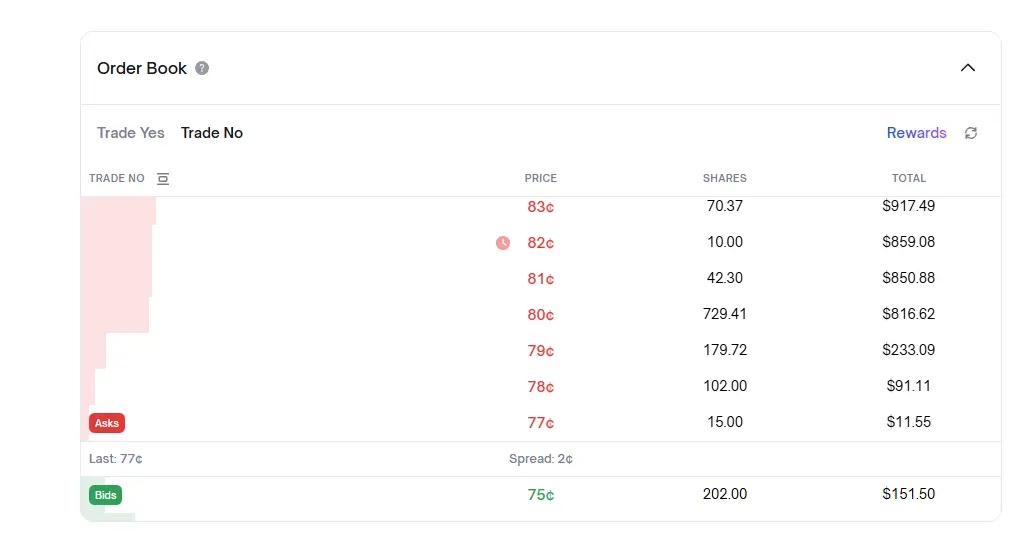Click the 78¢ ask price
Viewport: 1023px width, 547px height.
point(541,387)
